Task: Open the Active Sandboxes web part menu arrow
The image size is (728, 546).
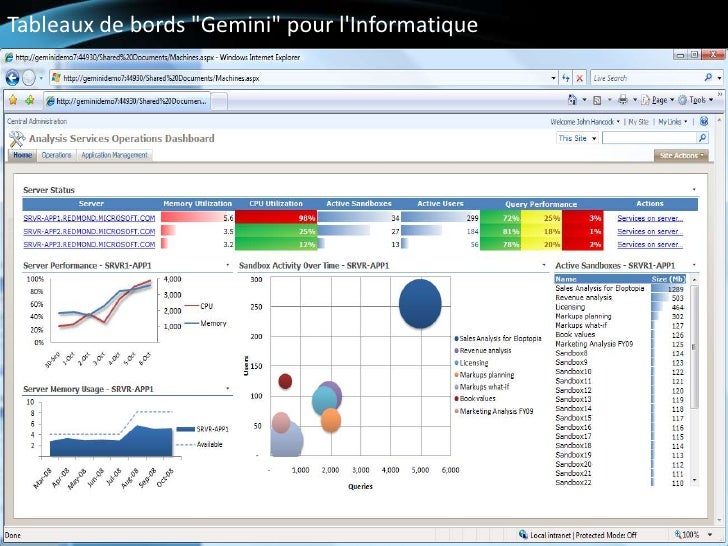Action: (694, 265)
